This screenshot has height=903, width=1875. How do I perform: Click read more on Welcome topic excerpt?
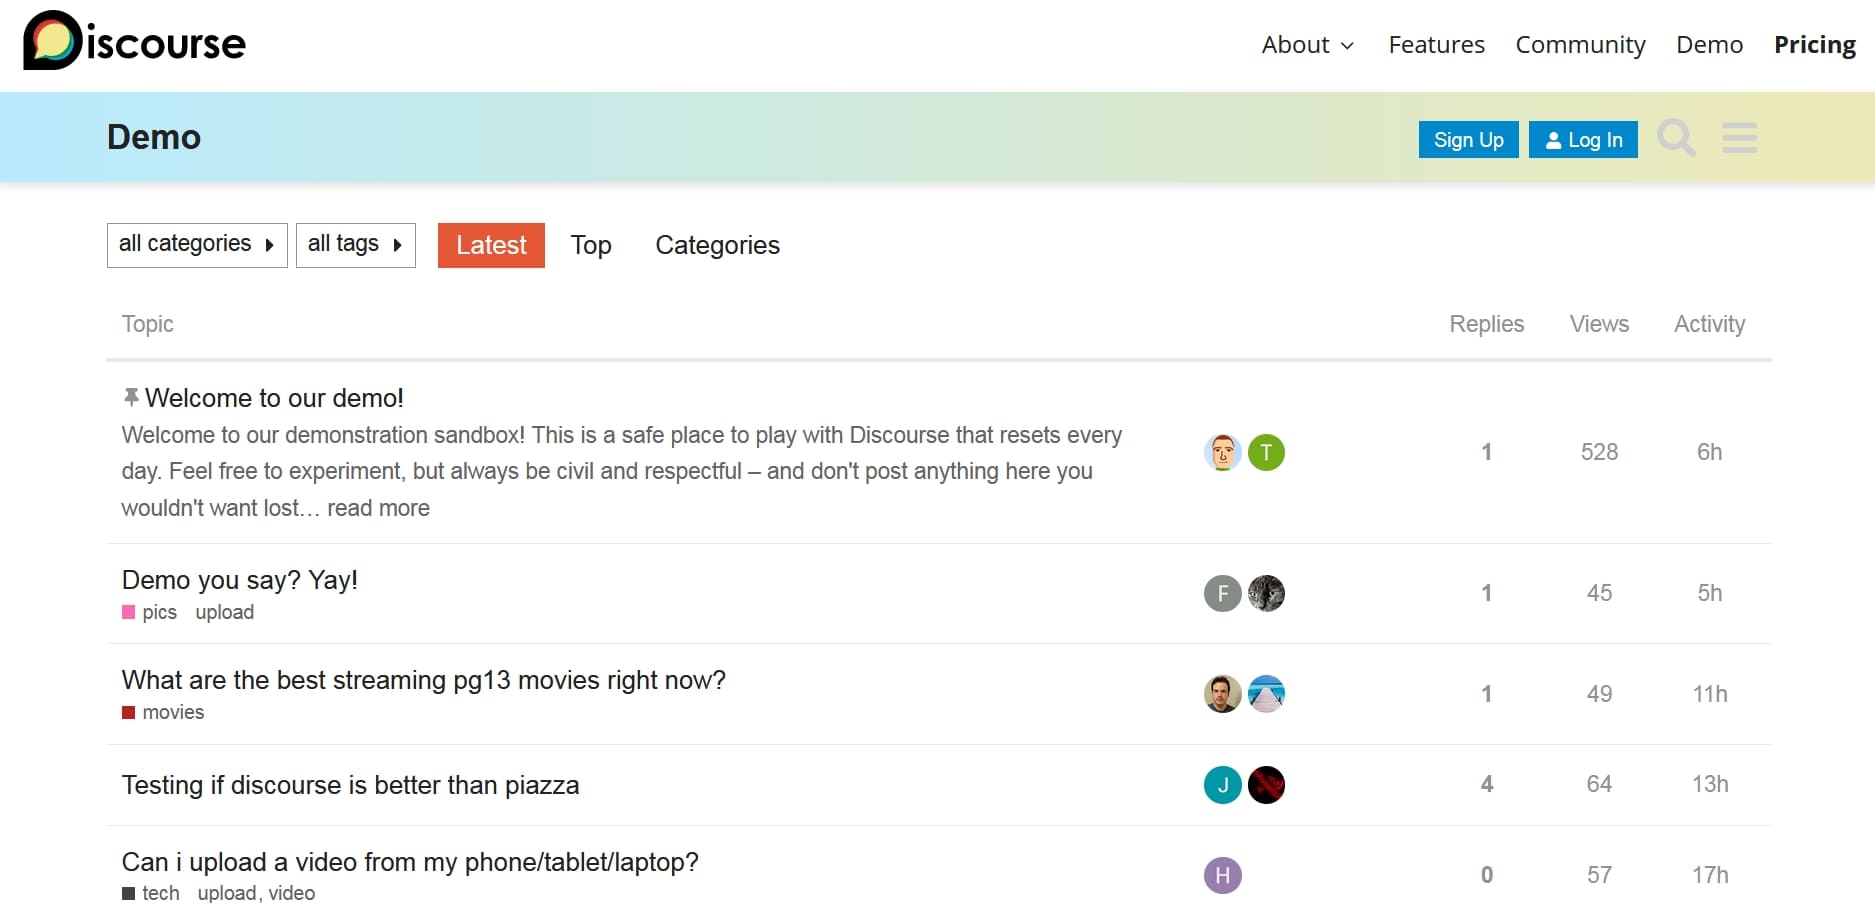pos(378,508)
